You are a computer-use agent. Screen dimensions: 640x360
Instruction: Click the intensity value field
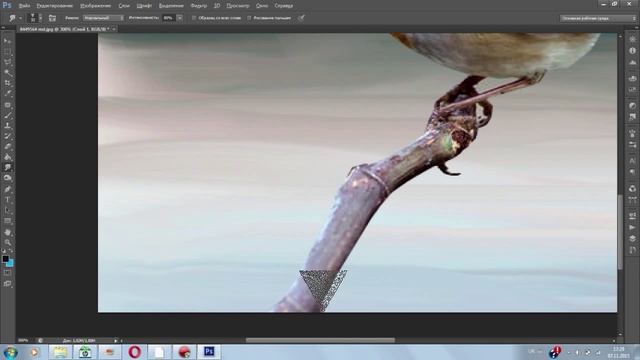pyautogui.click(x=168, y=18)
